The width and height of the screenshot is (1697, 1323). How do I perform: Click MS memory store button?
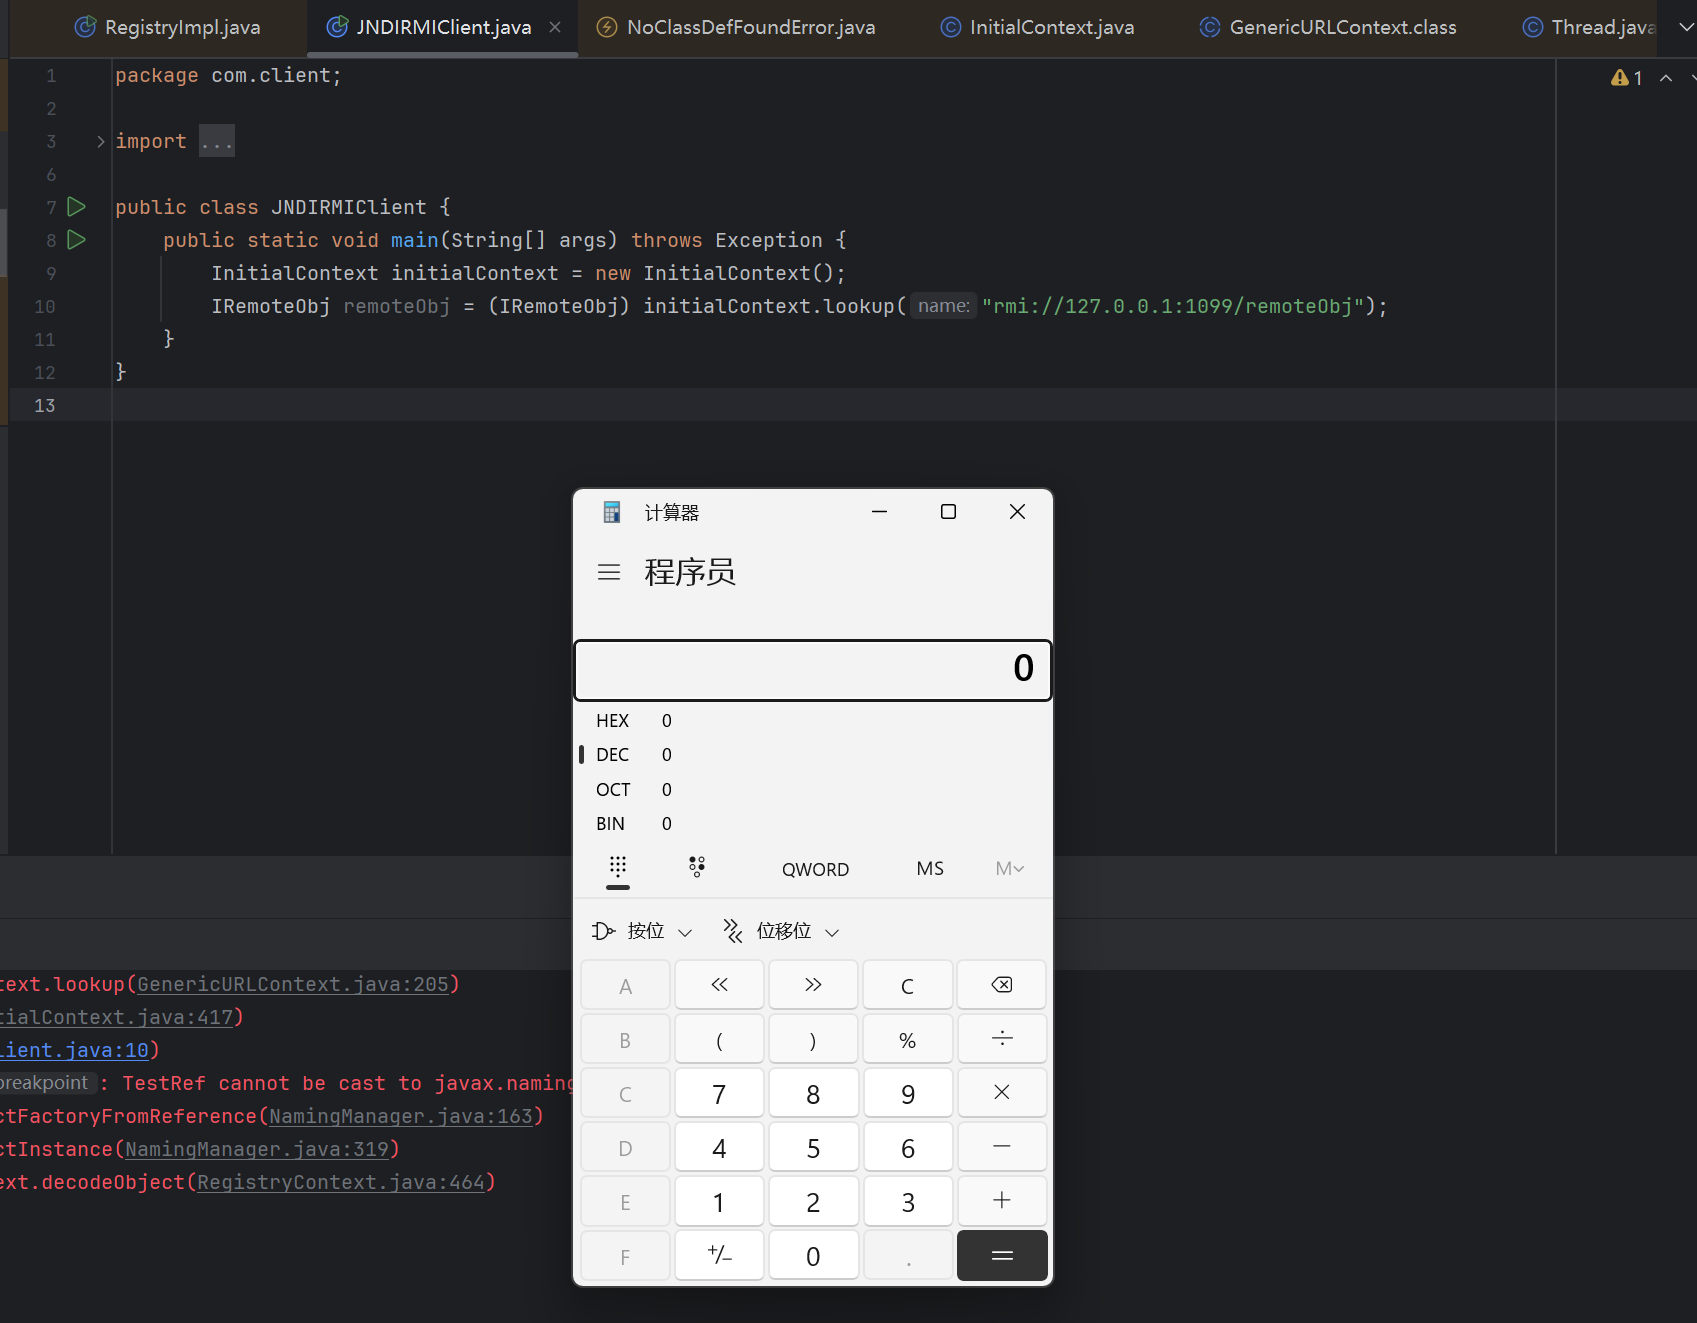click(x=930, y=869)
